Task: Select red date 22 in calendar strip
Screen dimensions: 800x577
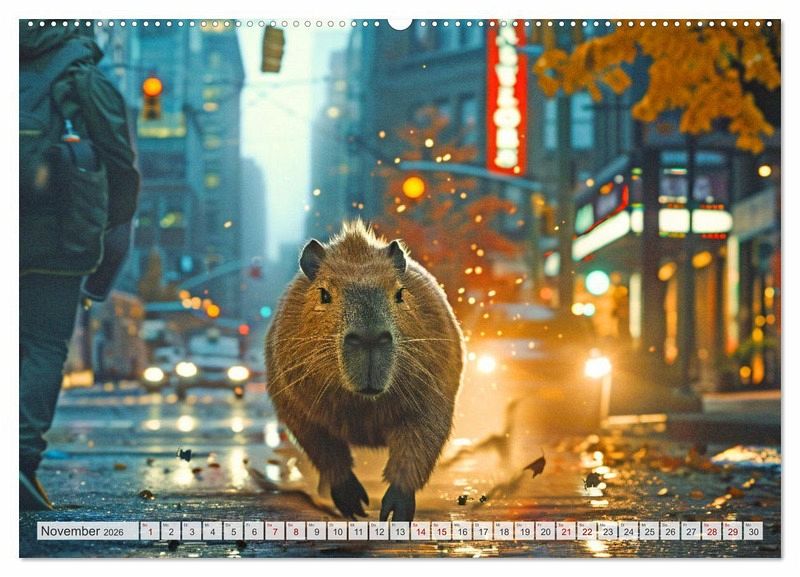Action: (587, 531)
